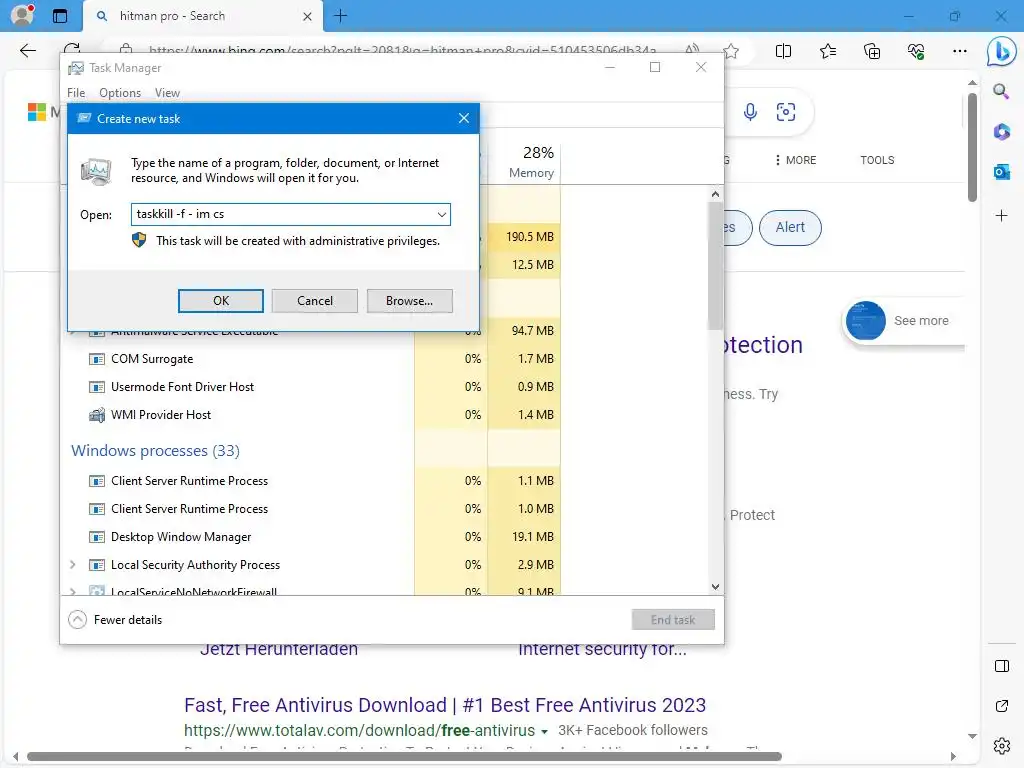Screen dimensions: 1024x768
Task: Click Browse... in Create new task
Action: point(409,301)
